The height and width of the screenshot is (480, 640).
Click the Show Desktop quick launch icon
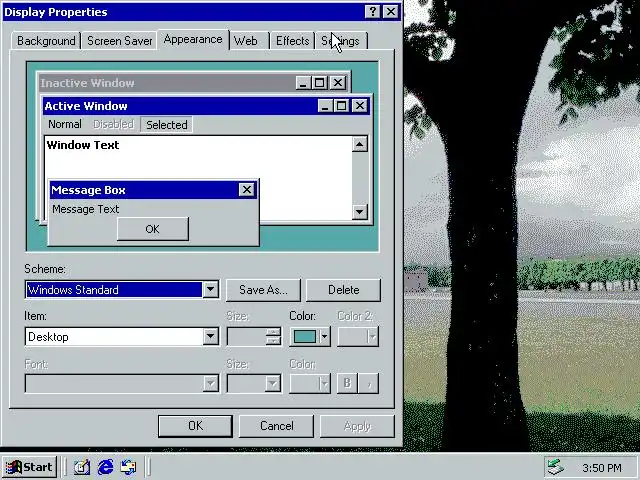point(82,467)
